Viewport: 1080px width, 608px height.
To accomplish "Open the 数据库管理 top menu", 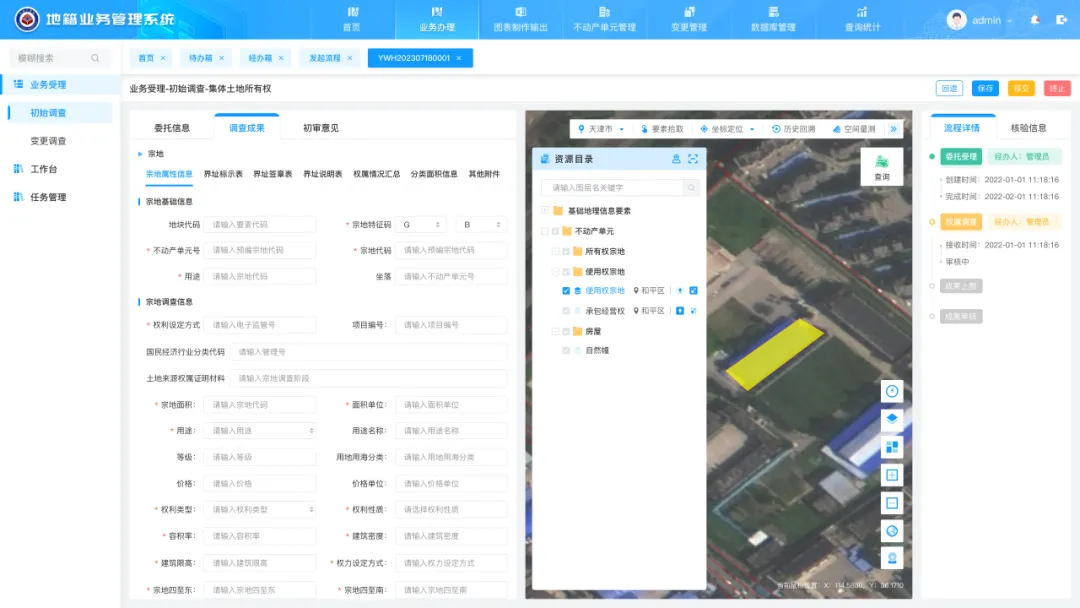I will point(773,20).
